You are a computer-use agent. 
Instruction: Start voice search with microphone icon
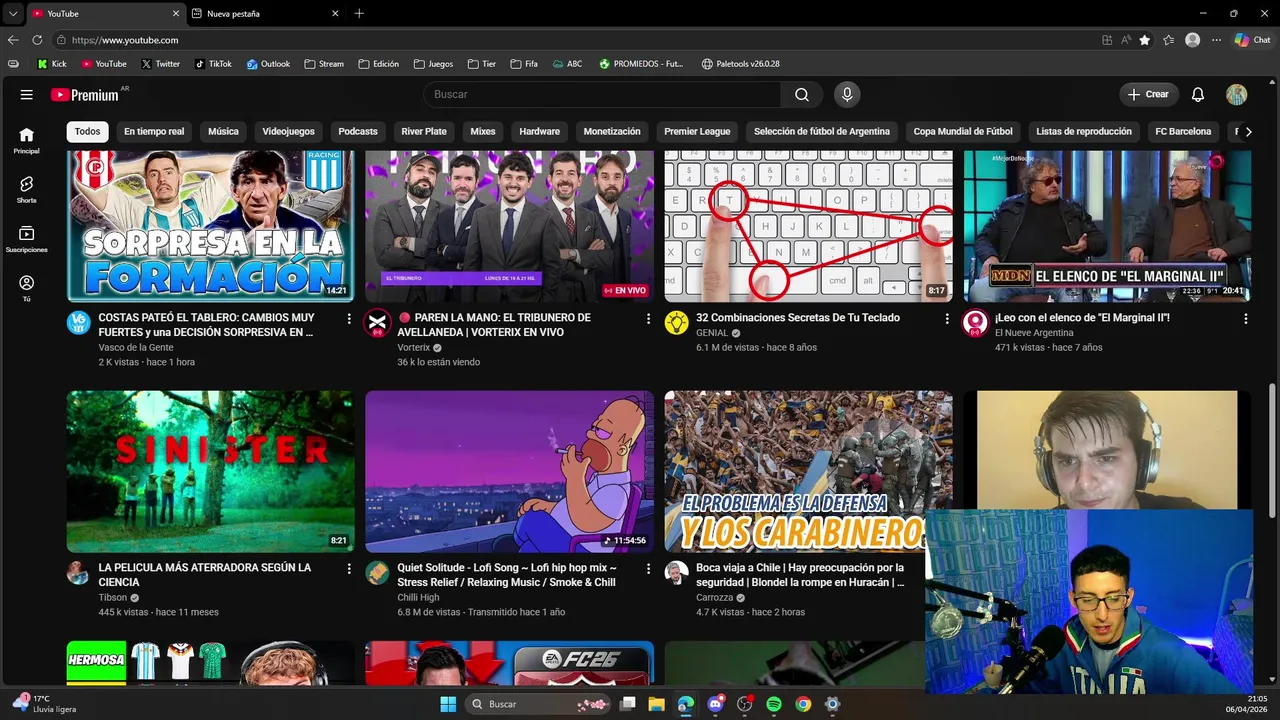[x=847, y=94]
